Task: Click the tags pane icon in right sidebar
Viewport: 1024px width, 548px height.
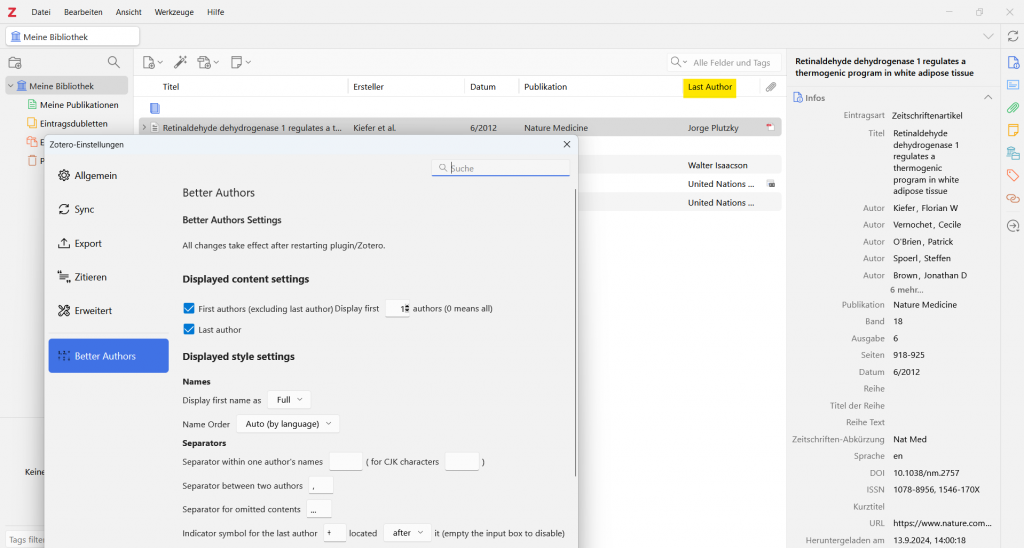Action: tap(1012, 175)
